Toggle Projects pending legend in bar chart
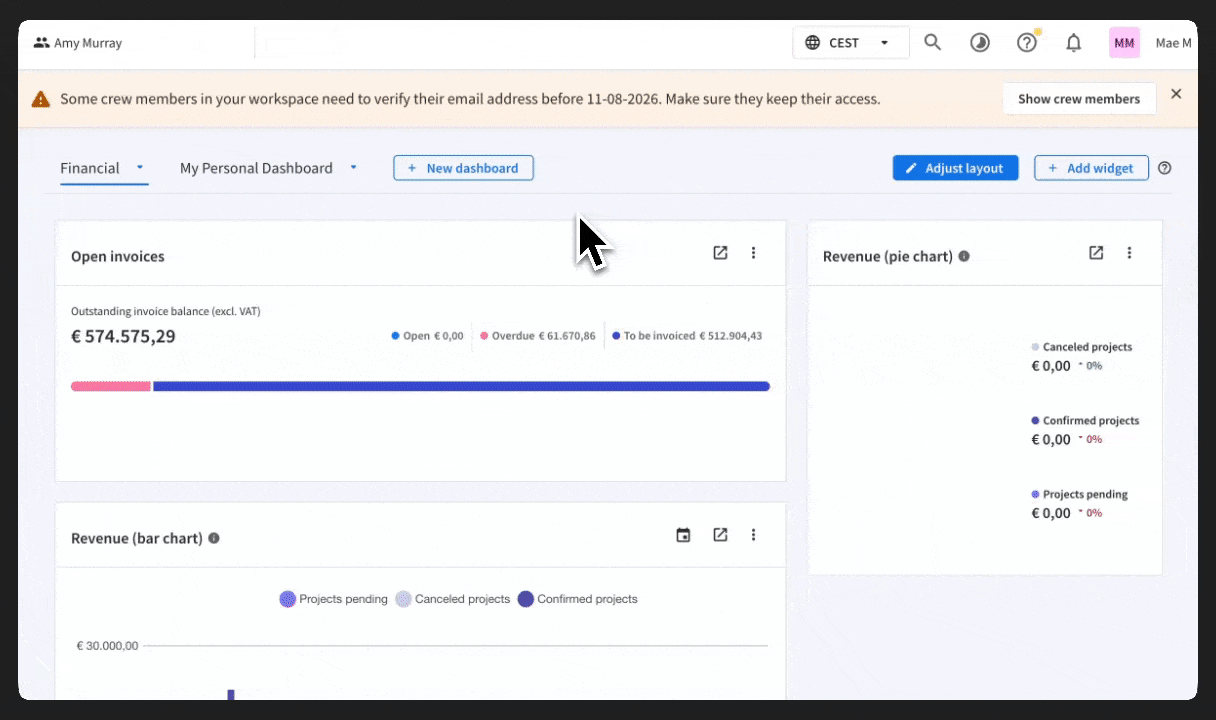This screenshot has height=720, width=1216. (333, 599)
